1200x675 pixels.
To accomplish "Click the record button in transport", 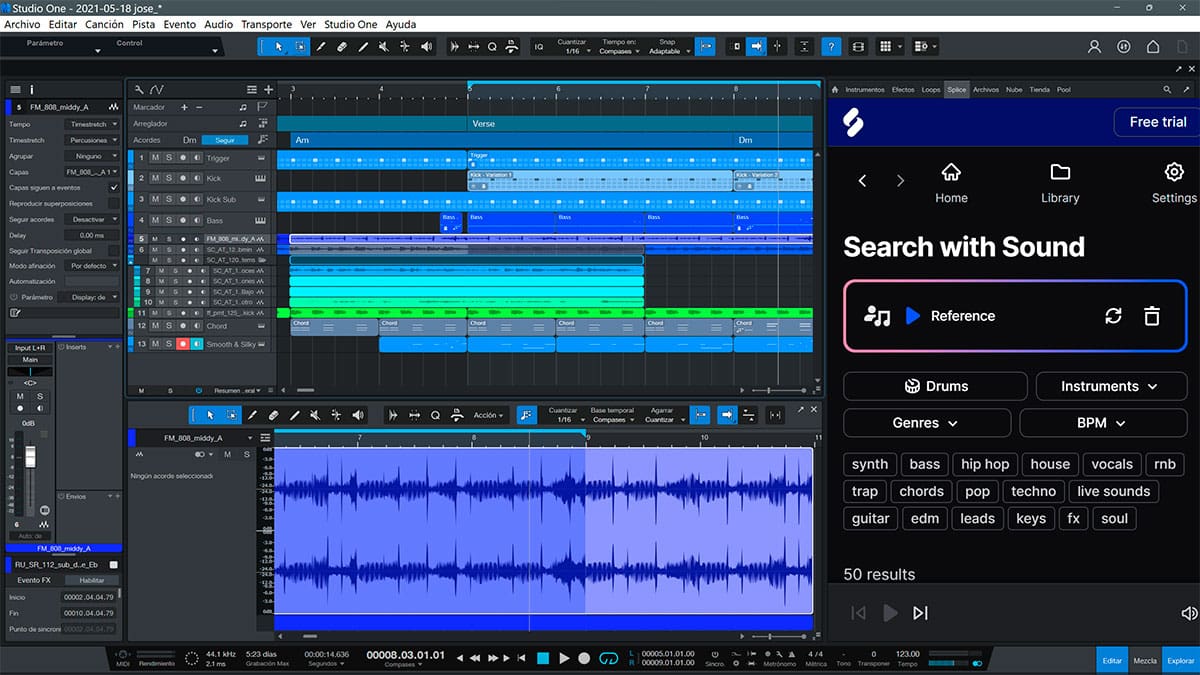I will [x=584, y=658].
